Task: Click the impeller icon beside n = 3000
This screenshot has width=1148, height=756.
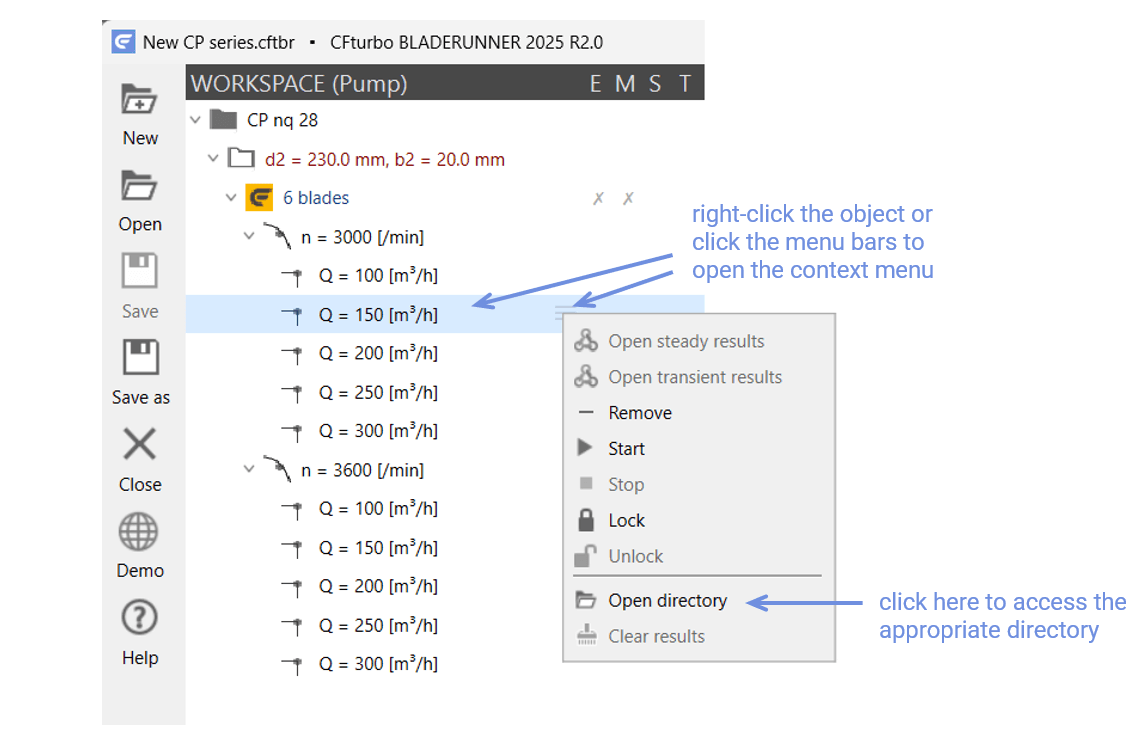Action: (x=278, y=236)
